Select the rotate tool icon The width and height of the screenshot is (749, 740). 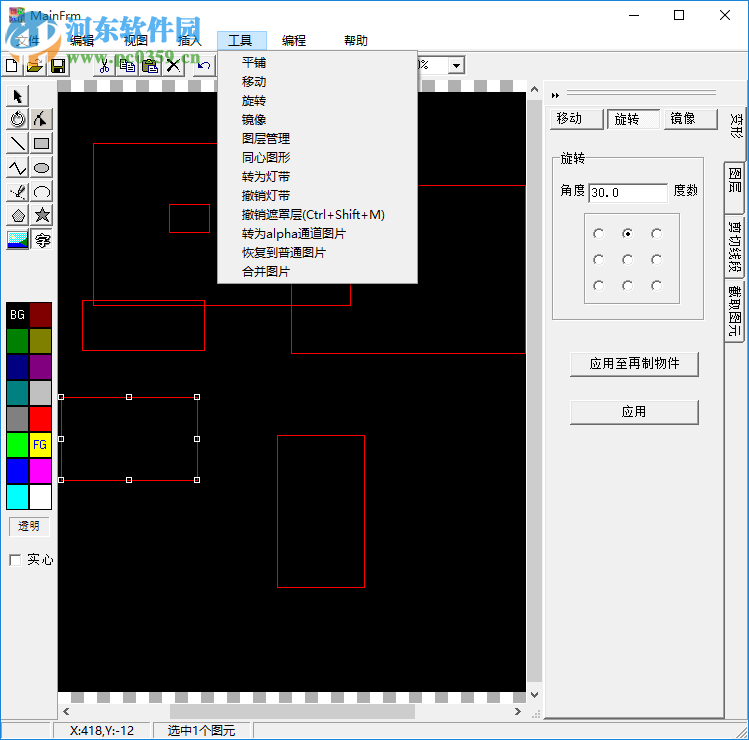[x=18, y=119]
